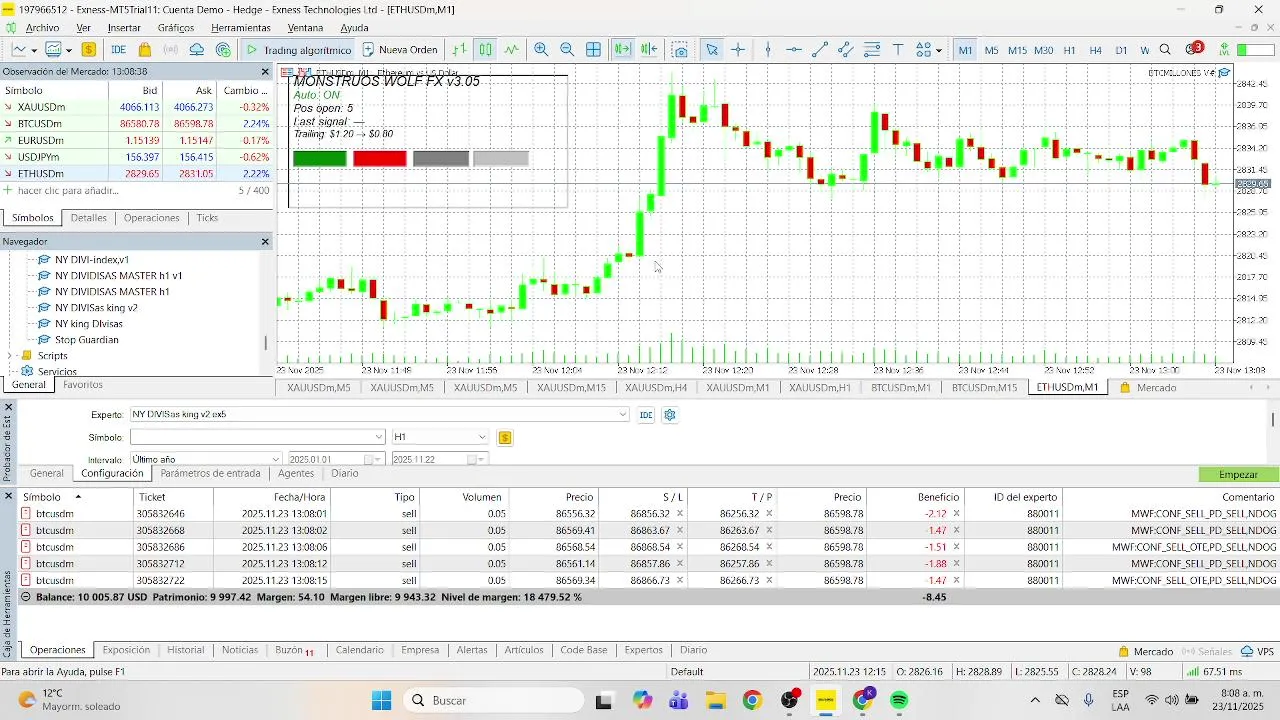Select the text label tool
1280x720 pixels.
point(898,49)
